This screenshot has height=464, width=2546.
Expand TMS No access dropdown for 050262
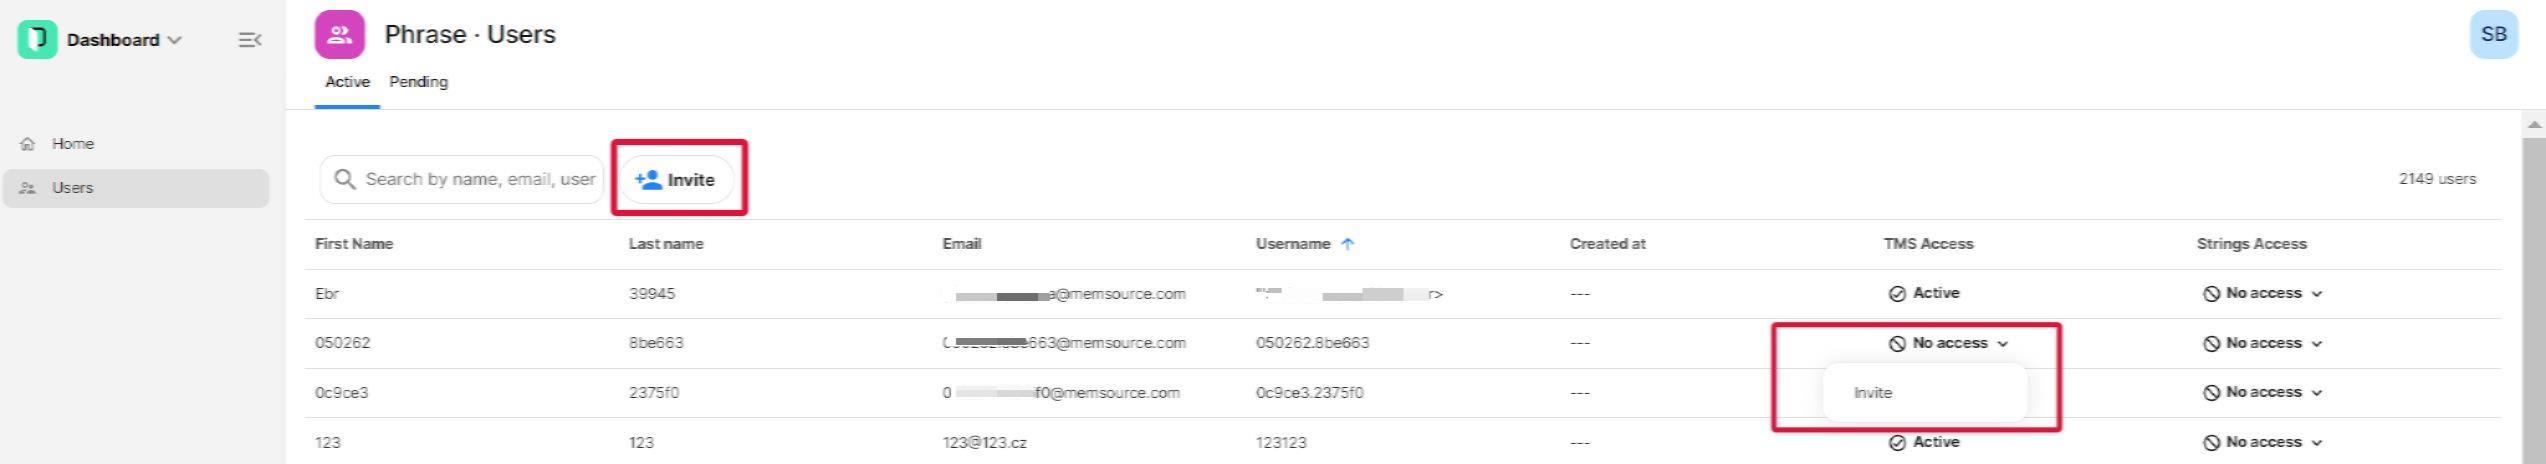[1948, 343]
